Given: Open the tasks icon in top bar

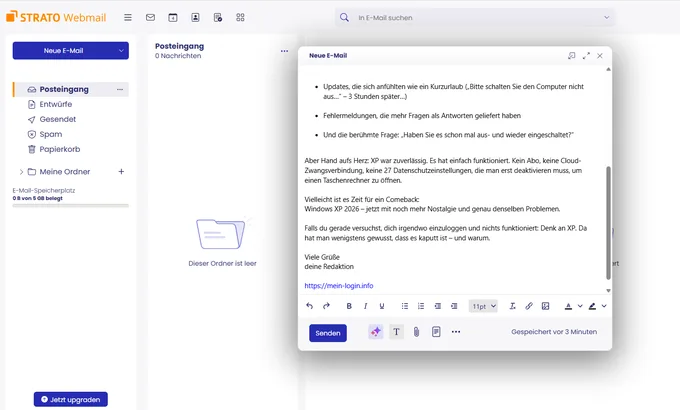Looking at the screenshot, I should (x=218, y=17).
